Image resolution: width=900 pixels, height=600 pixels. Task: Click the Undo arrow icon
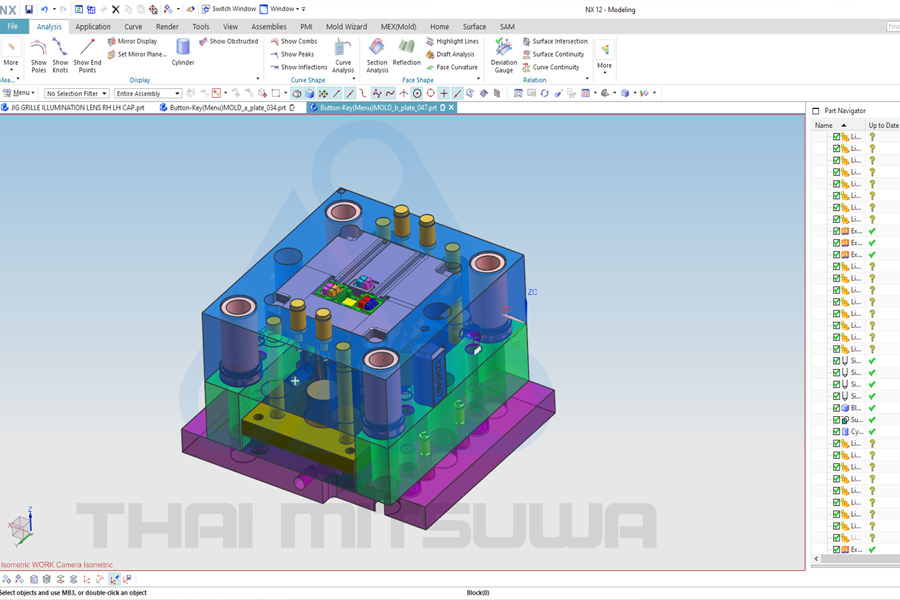(44, 9)
